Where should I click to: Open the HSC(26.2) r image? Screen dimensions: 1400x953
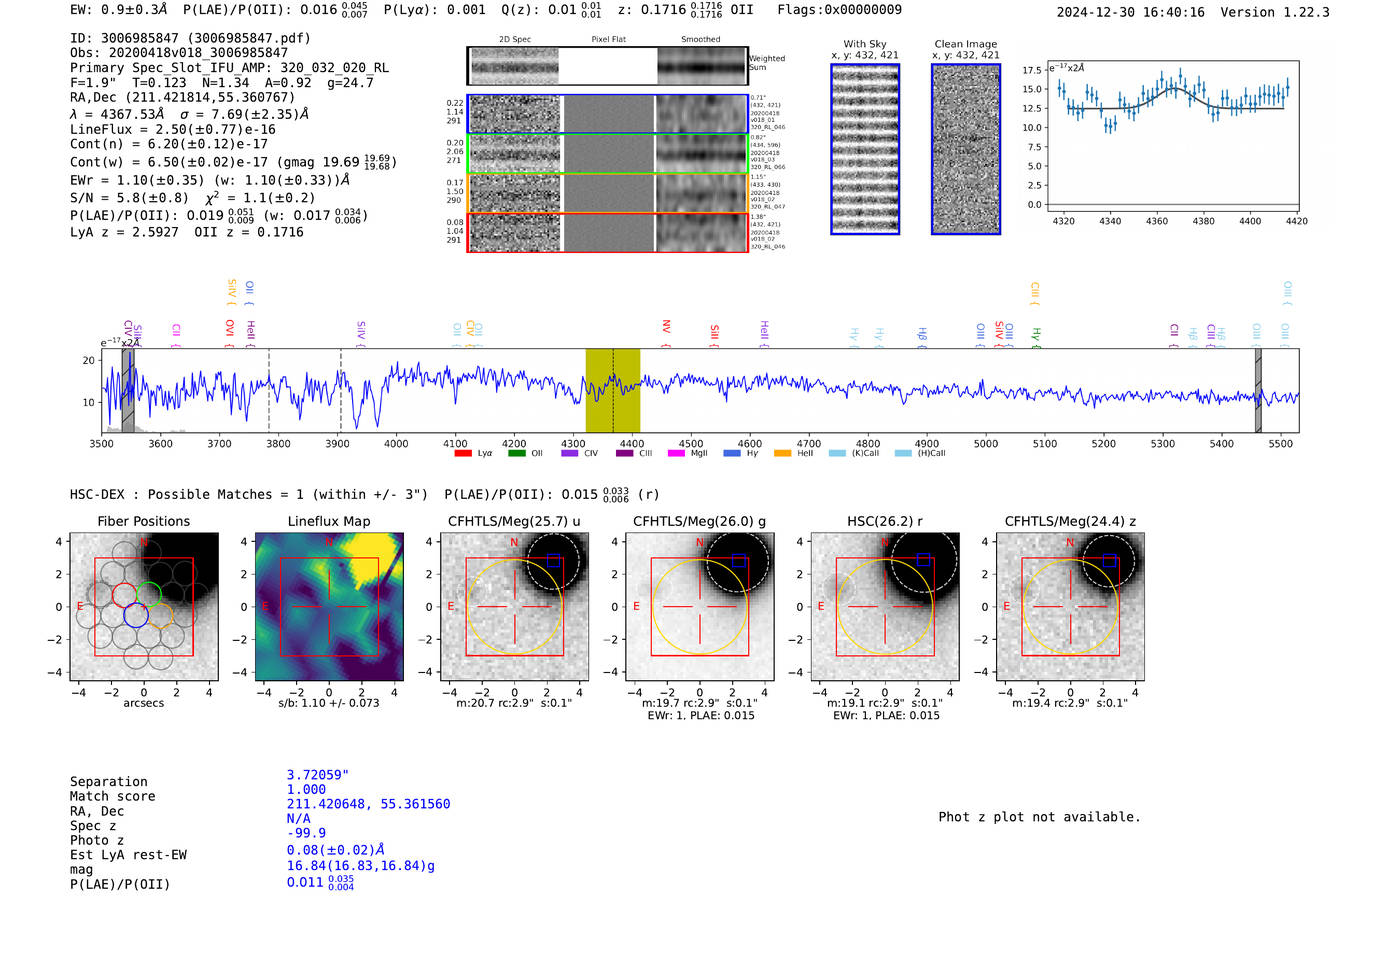884,607
